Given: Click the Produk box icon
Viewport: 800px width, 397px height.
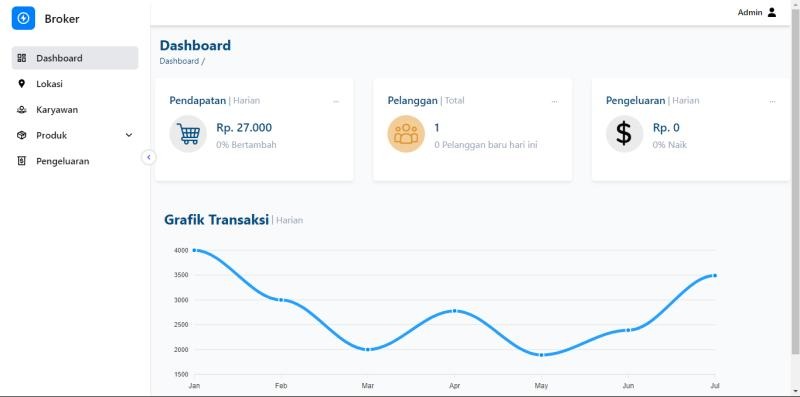Looking at the screenshot, I should pos(21,135).
